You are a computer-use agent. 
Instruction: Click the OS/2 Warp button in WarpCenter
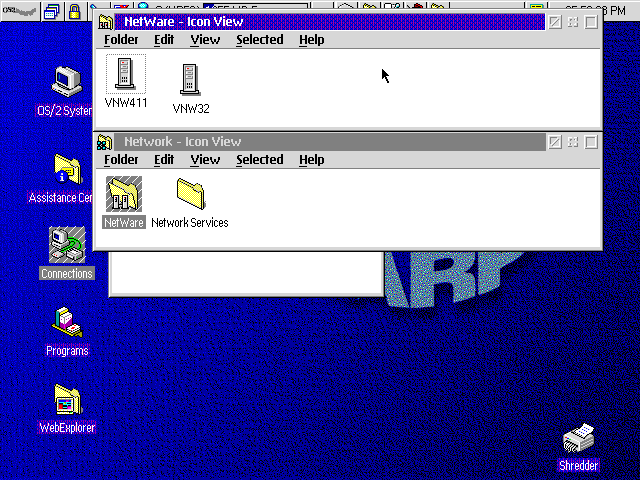20,11
